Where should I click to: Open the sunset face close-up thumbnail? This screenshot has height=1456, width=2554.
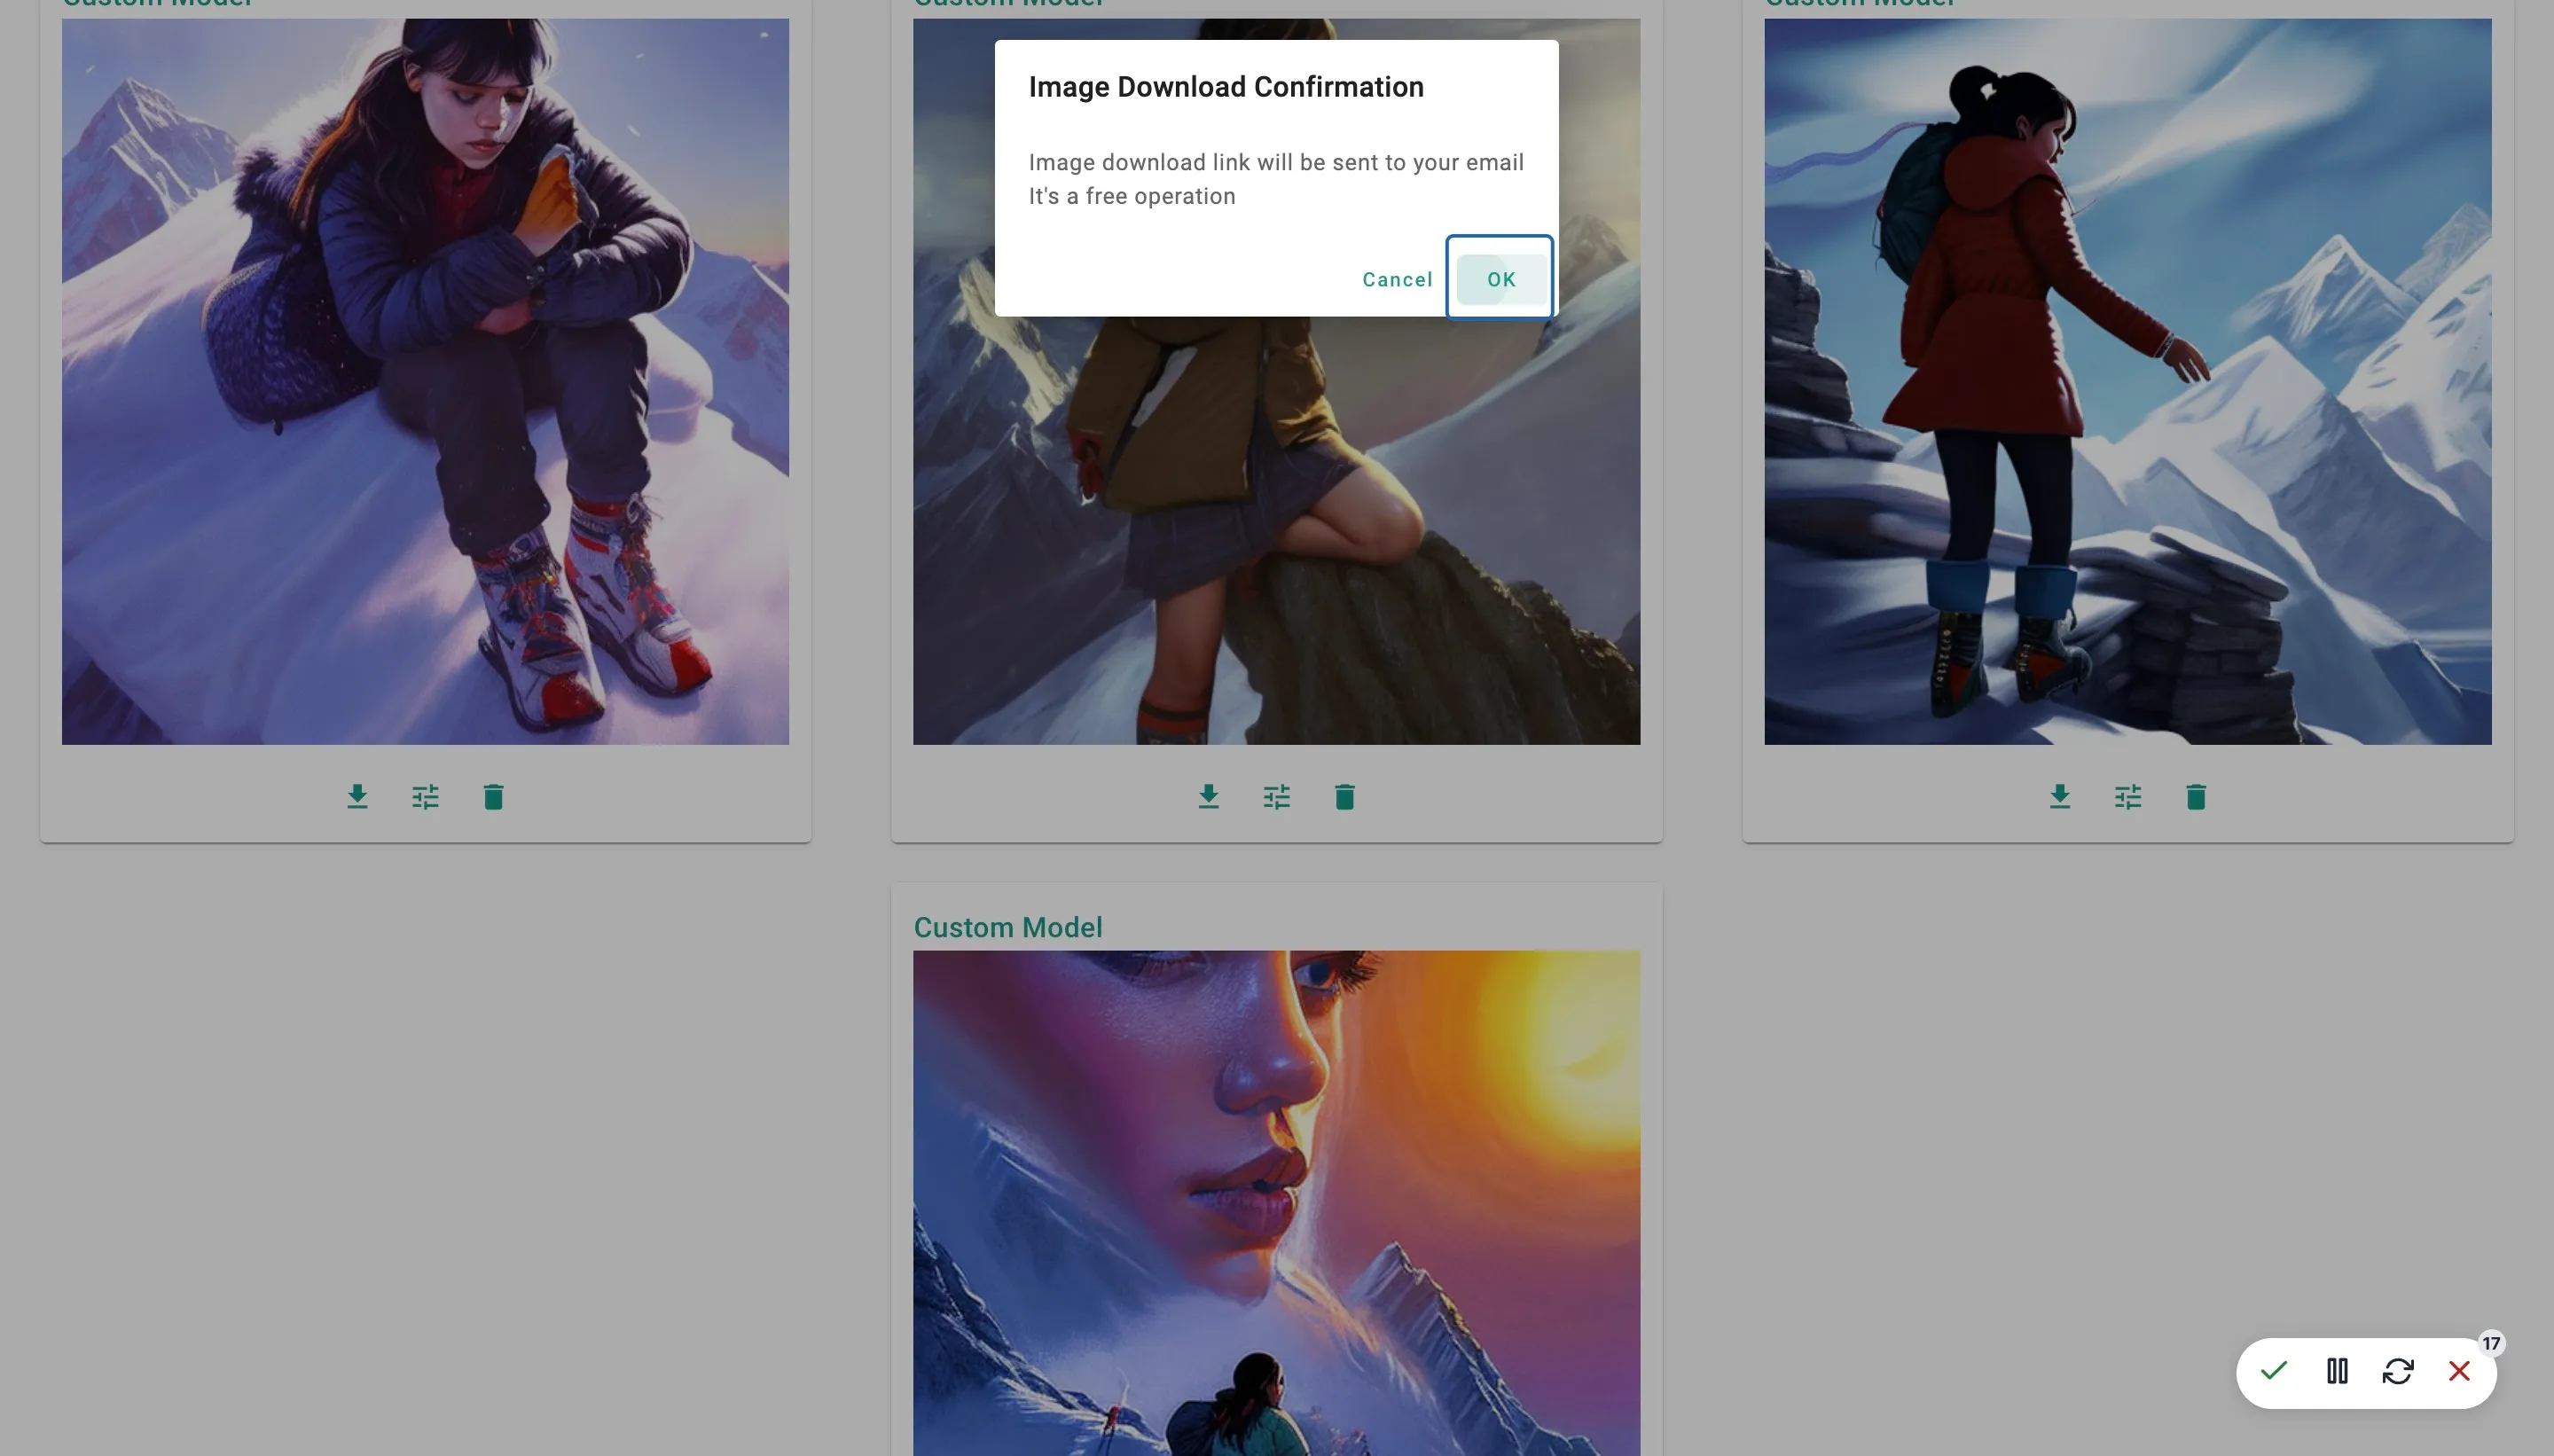coord(1276,1203)
